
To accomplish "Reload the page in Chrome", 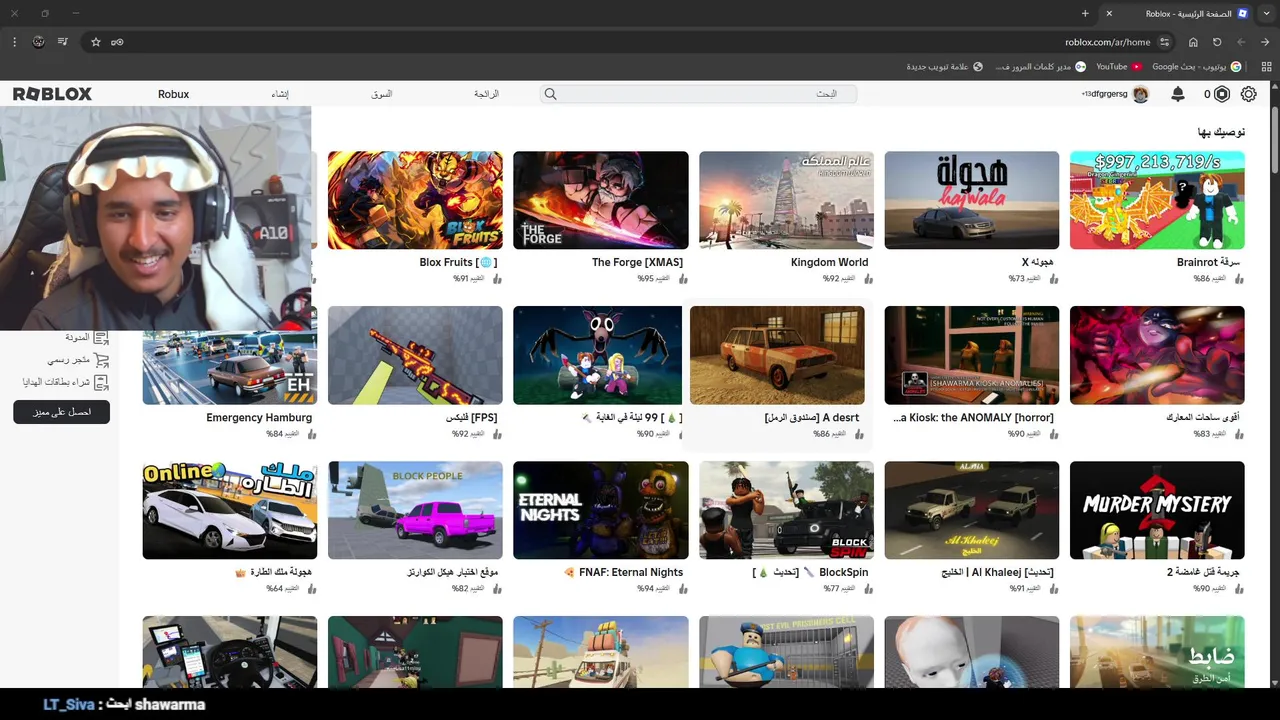I will (1217, 42).
